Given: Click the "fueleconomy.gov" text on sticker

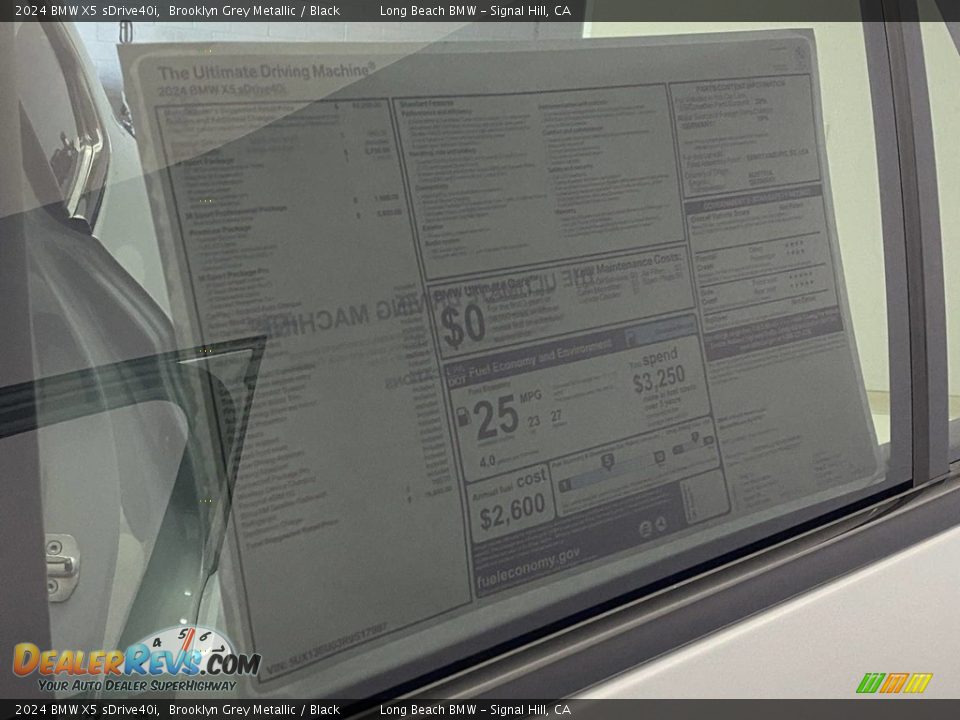Looking at the screenshot, I should click(528, 566).
